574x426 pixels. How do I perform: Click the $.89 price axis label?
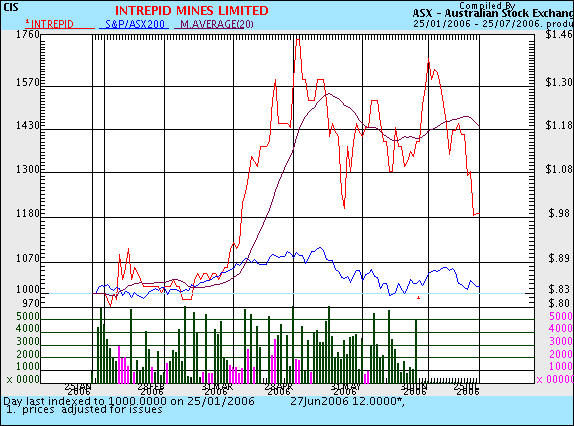point(560,259)
